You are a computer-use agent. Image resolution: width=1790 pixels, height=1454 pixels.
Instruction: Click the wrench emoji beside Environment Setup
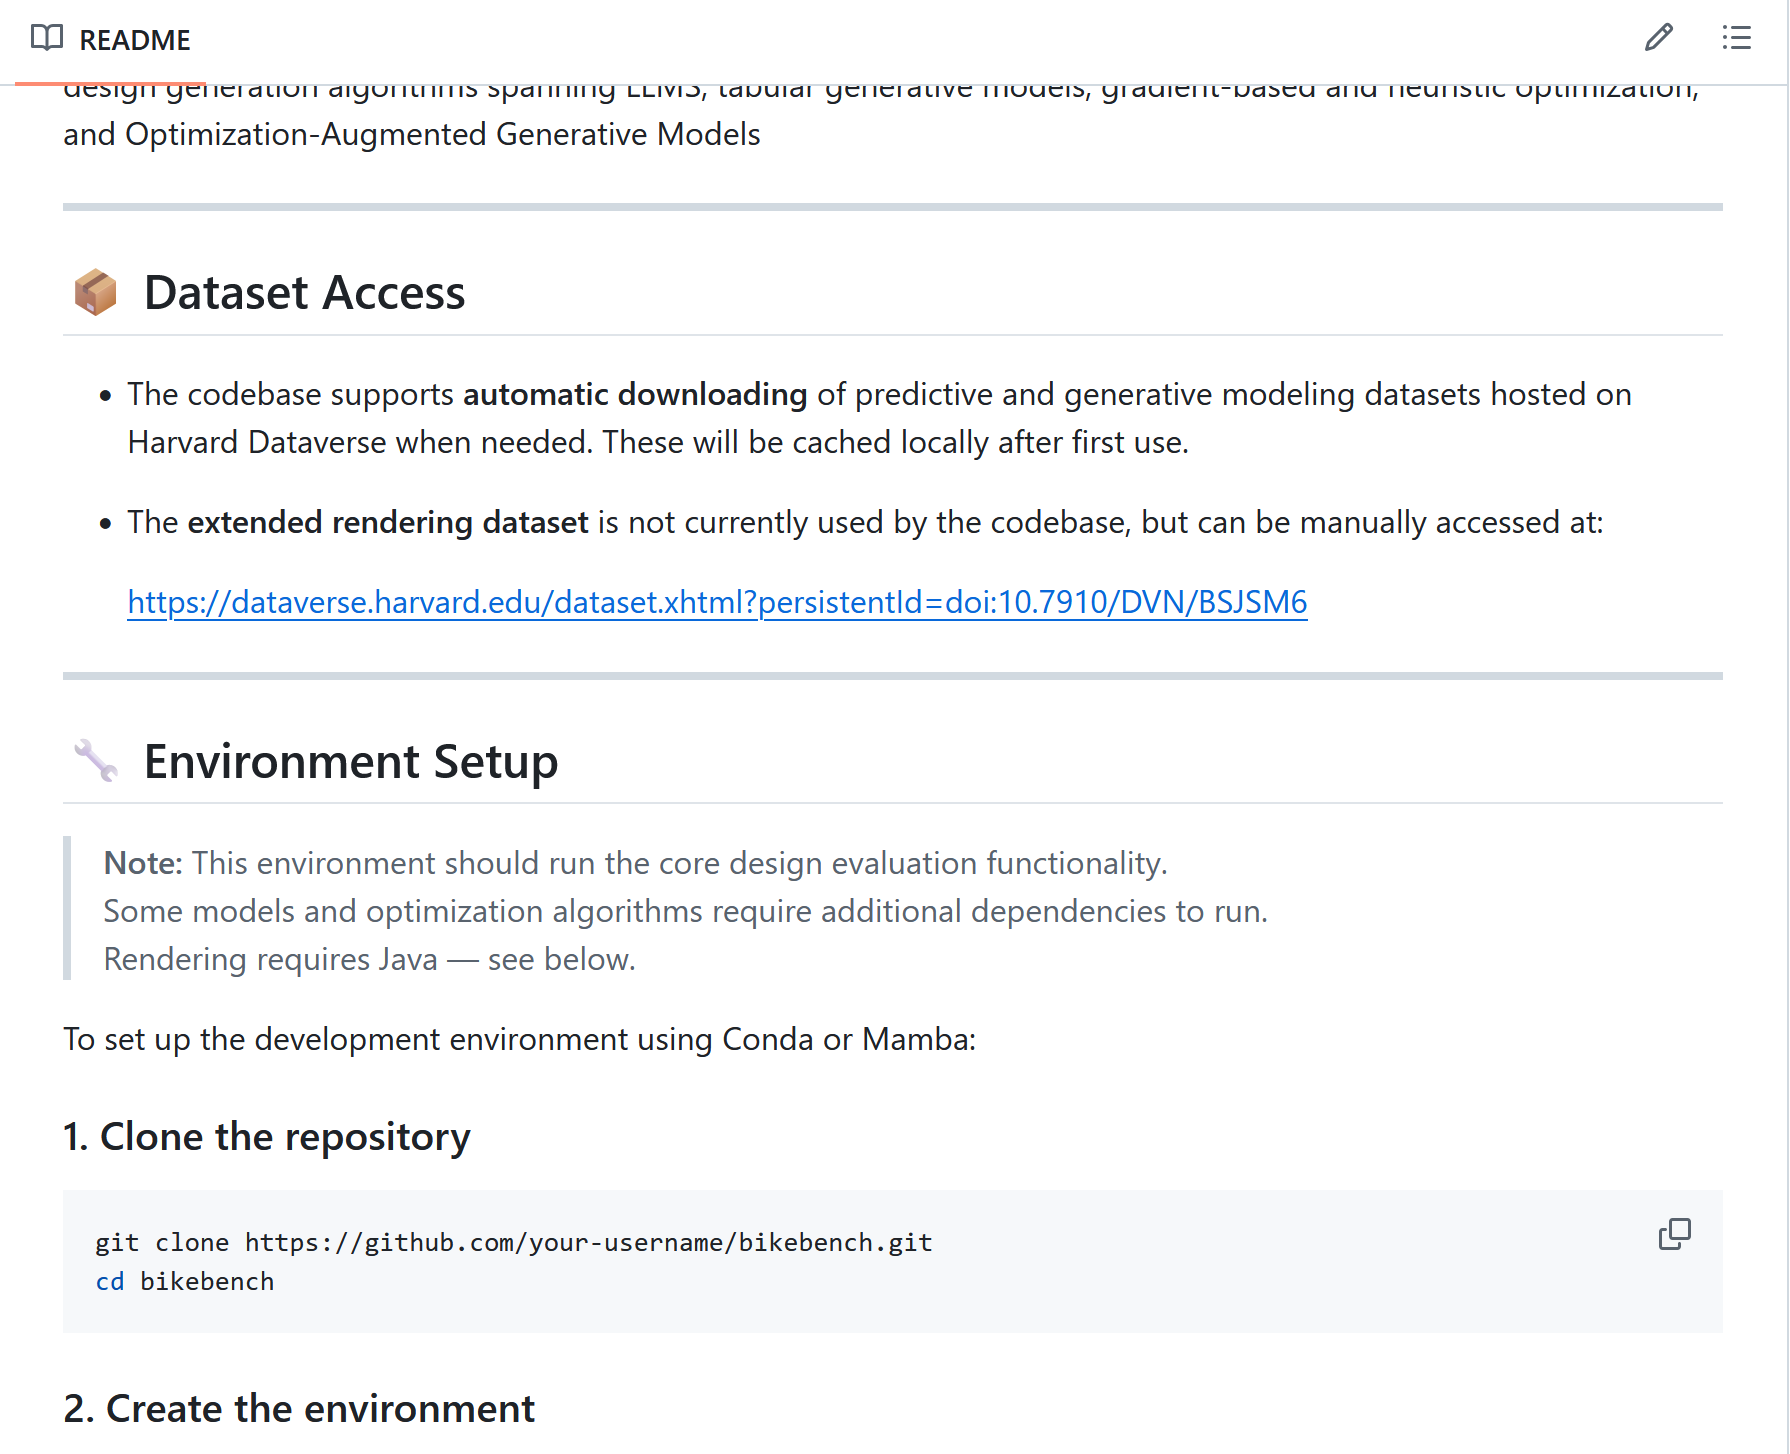click(x=96, y=761)
